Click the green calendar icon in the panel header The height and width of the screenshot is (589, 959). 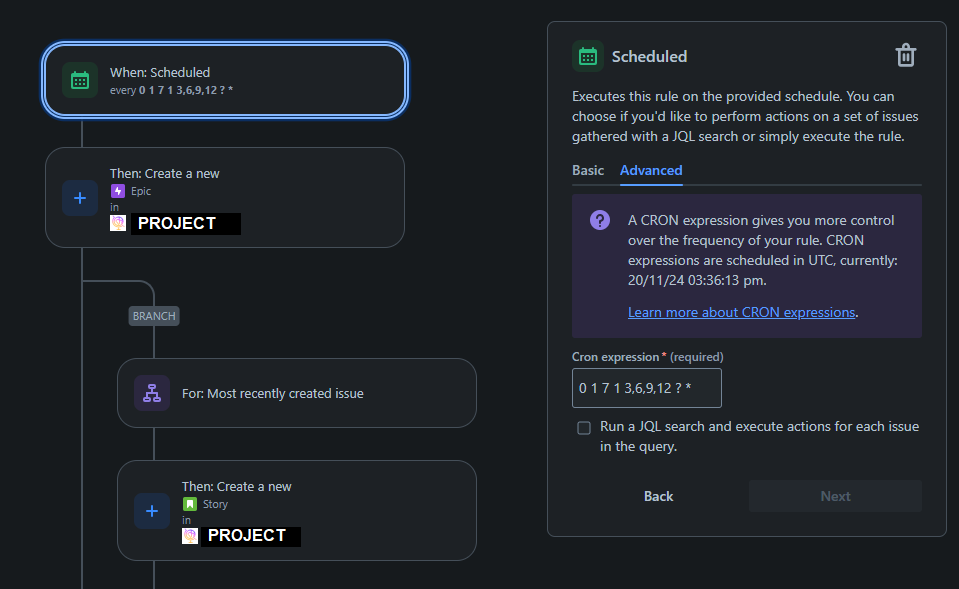coord(587,56)
